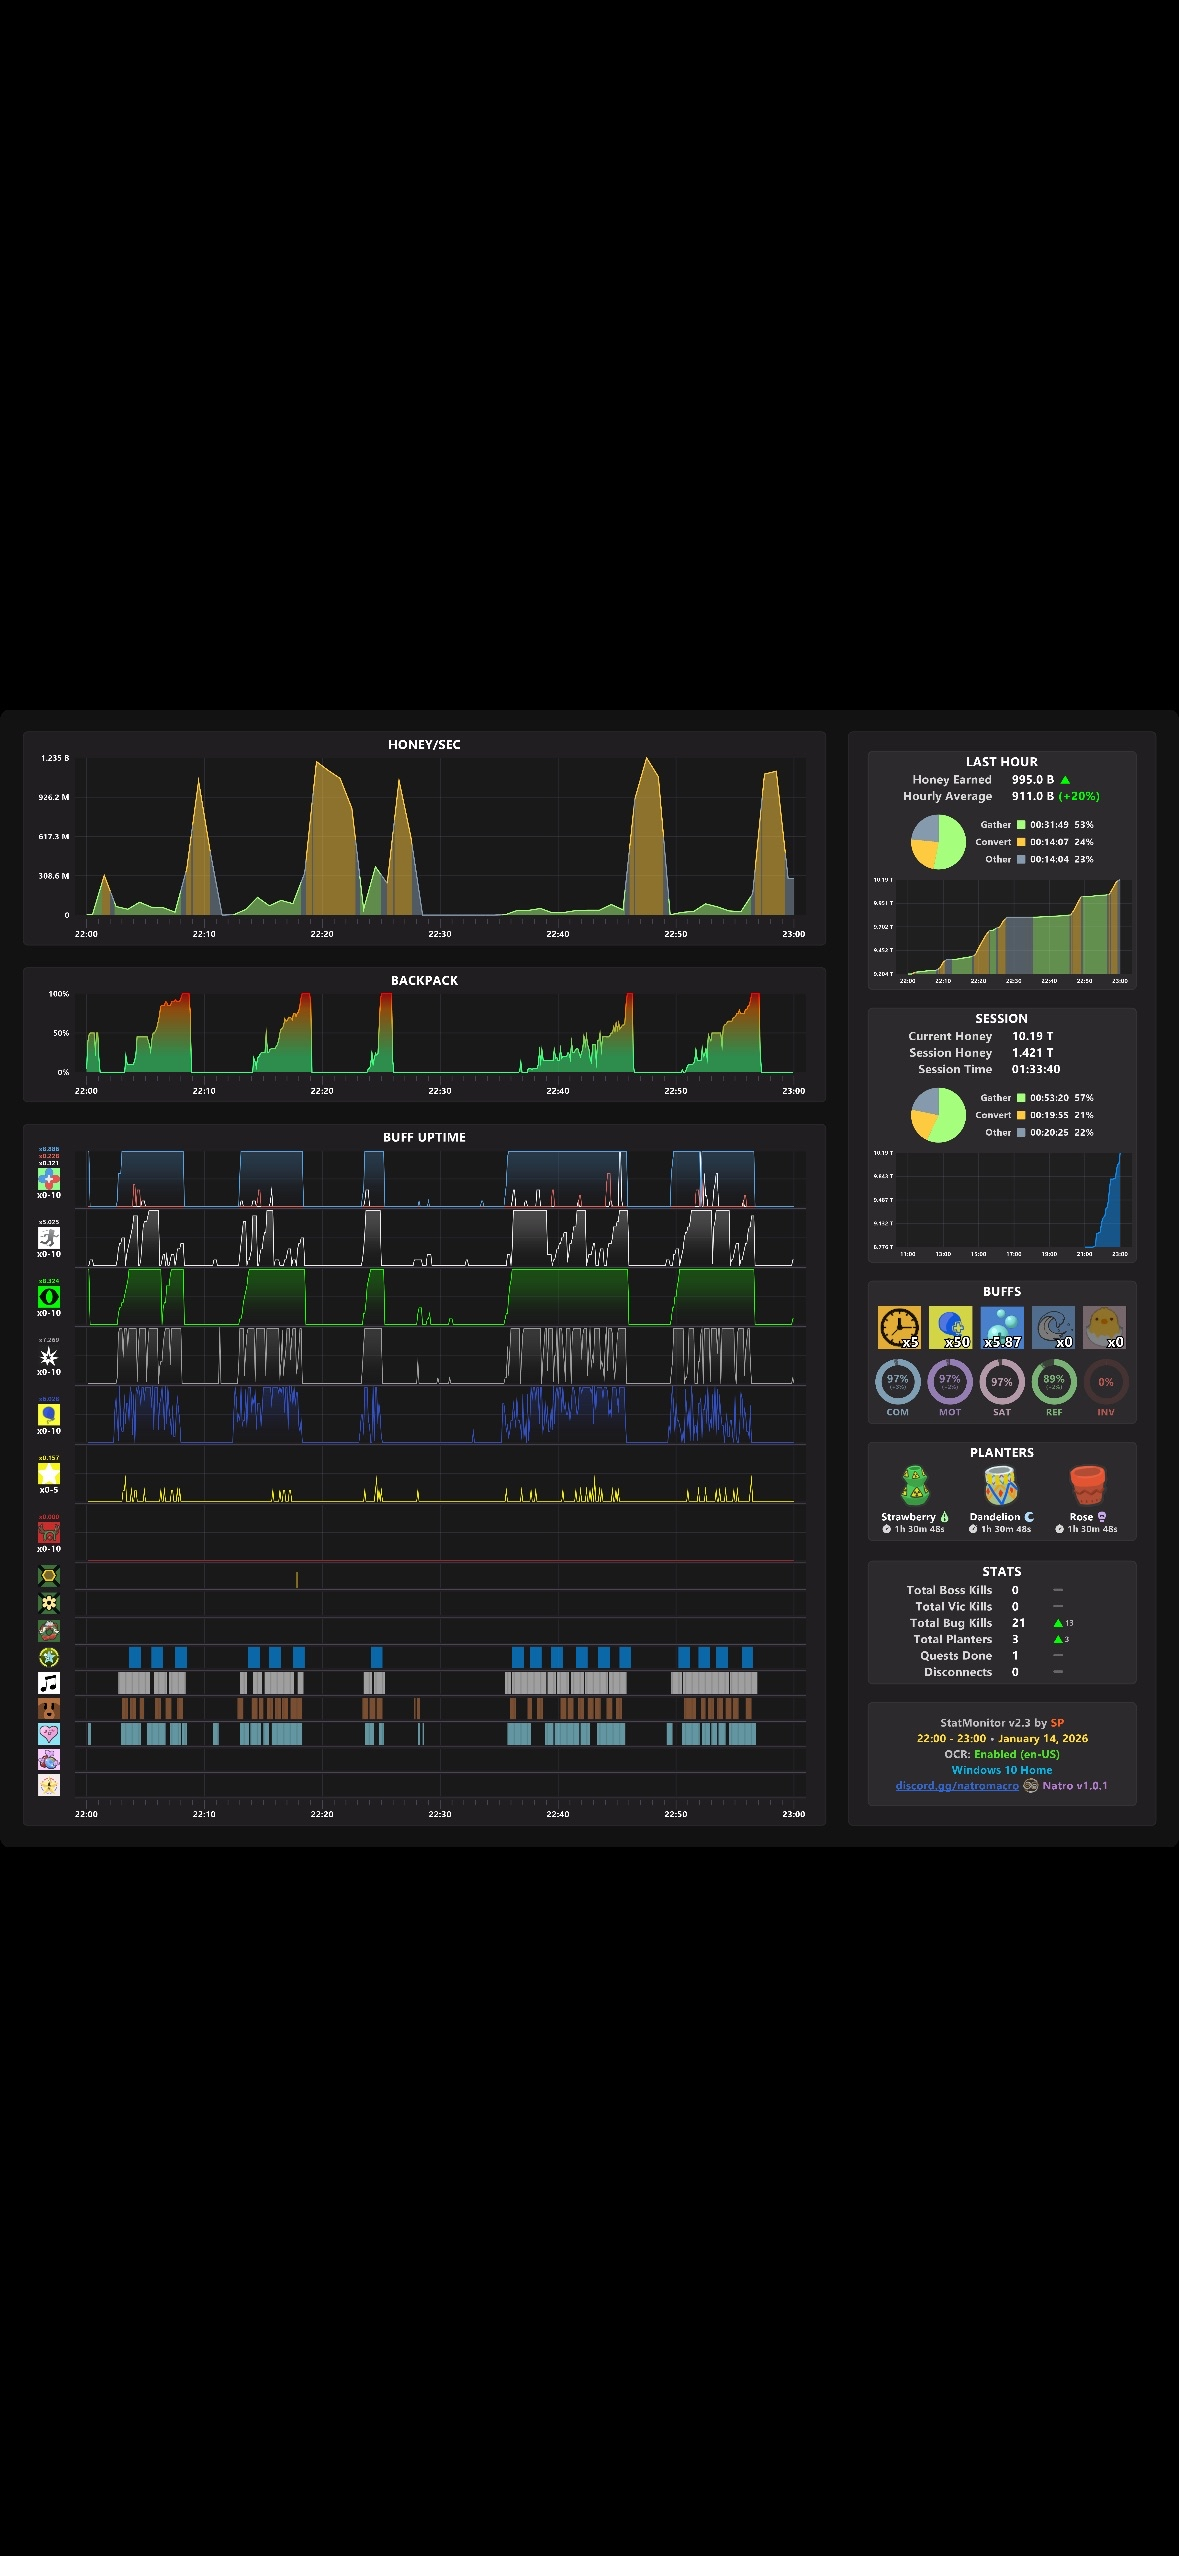
Task: Select the brown bear face icon
Action: pyautogui.click(x=49, y=1708)
